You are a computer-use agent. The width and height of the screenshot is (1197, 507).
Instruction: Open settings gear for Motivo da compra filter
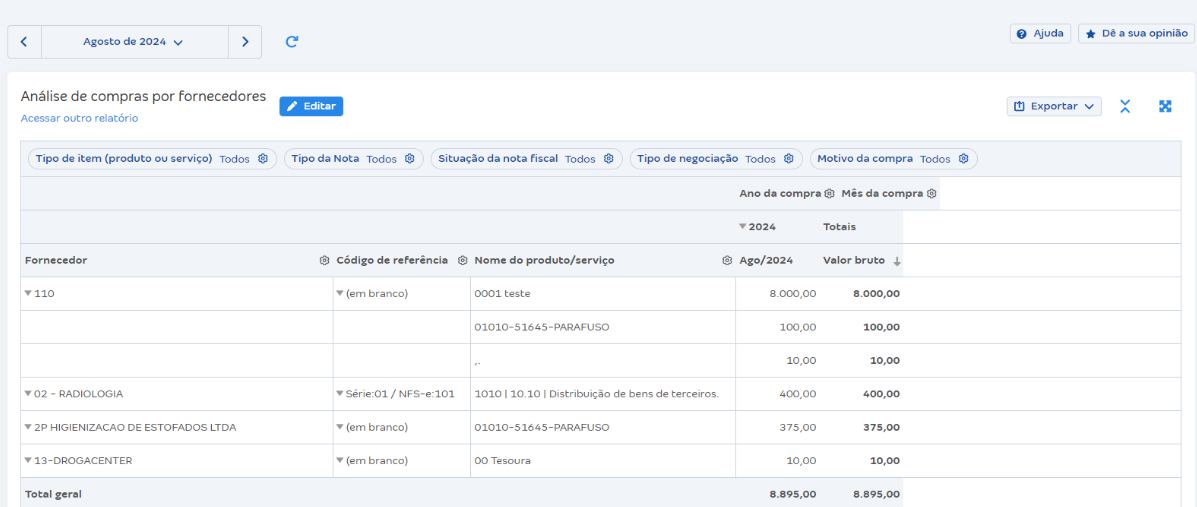[x=963, y=159]
